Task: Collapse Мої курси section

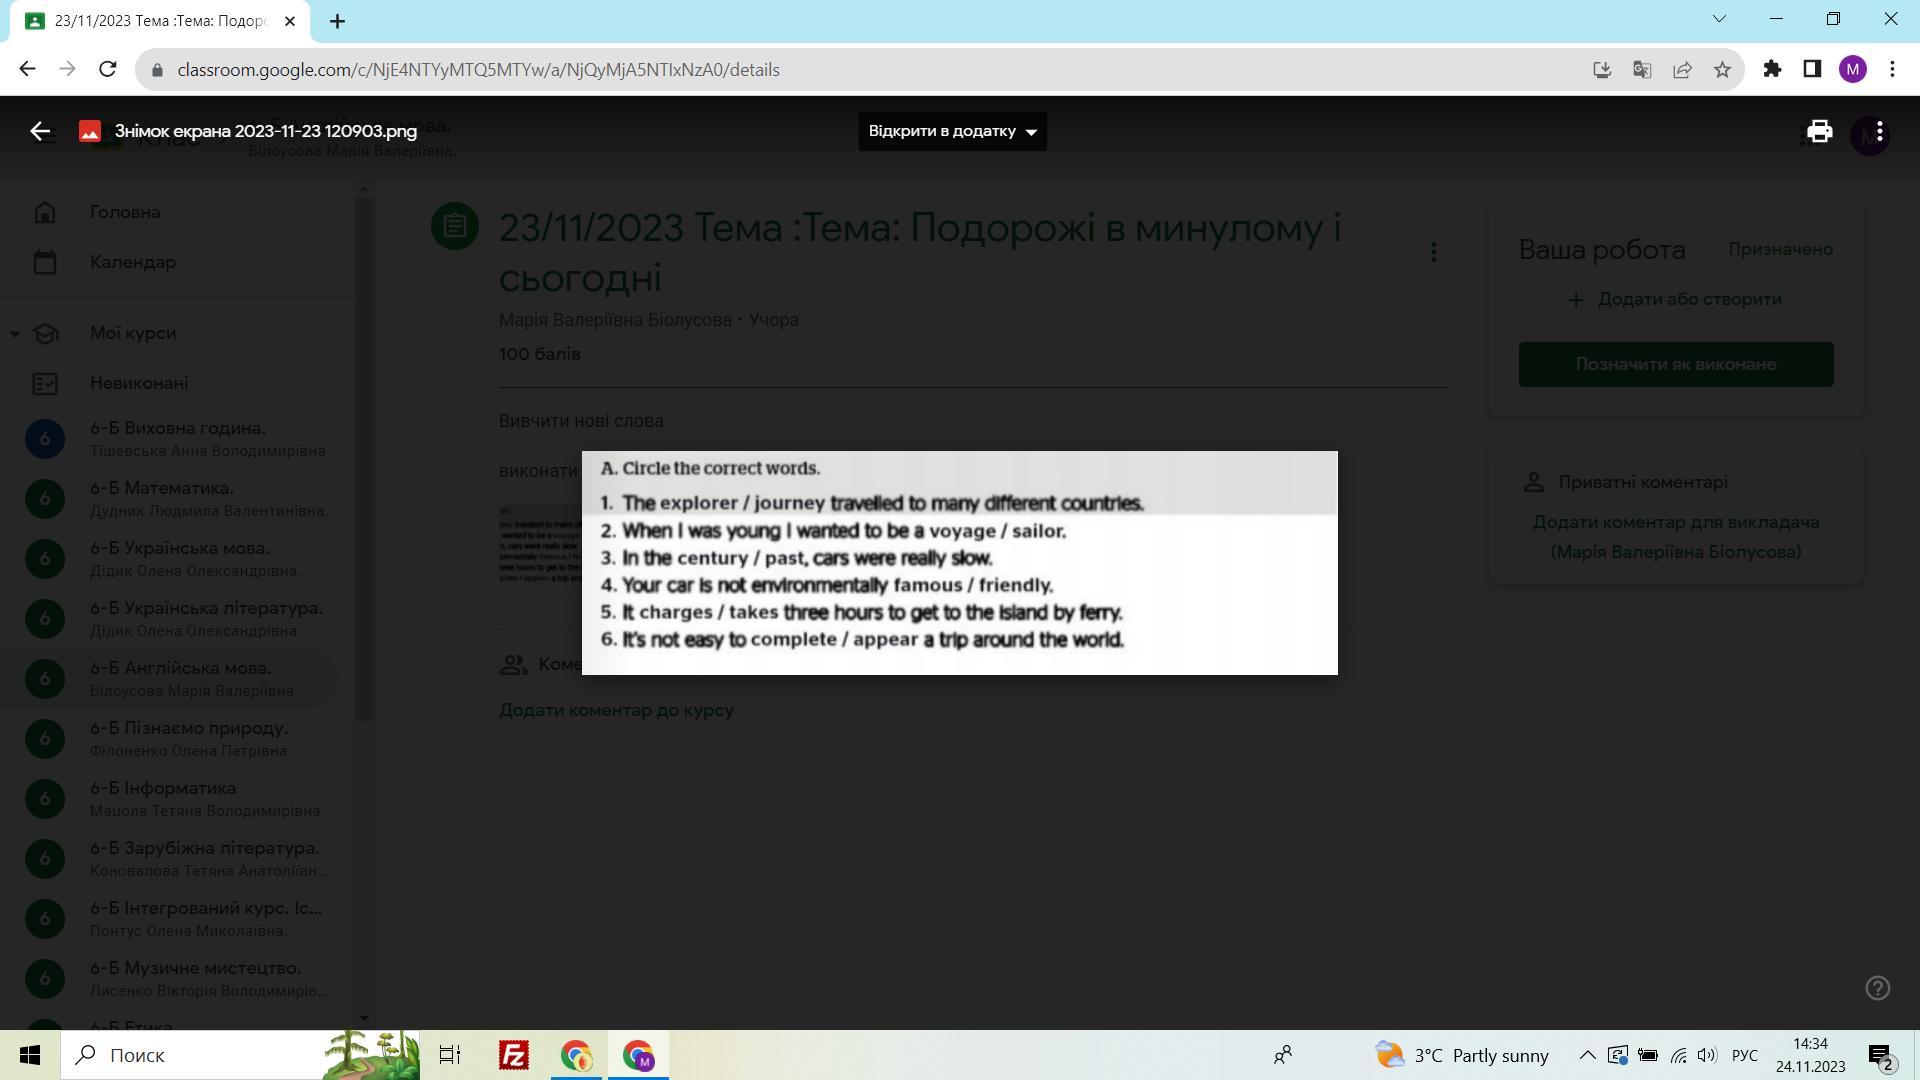Action: pos(14,333)
